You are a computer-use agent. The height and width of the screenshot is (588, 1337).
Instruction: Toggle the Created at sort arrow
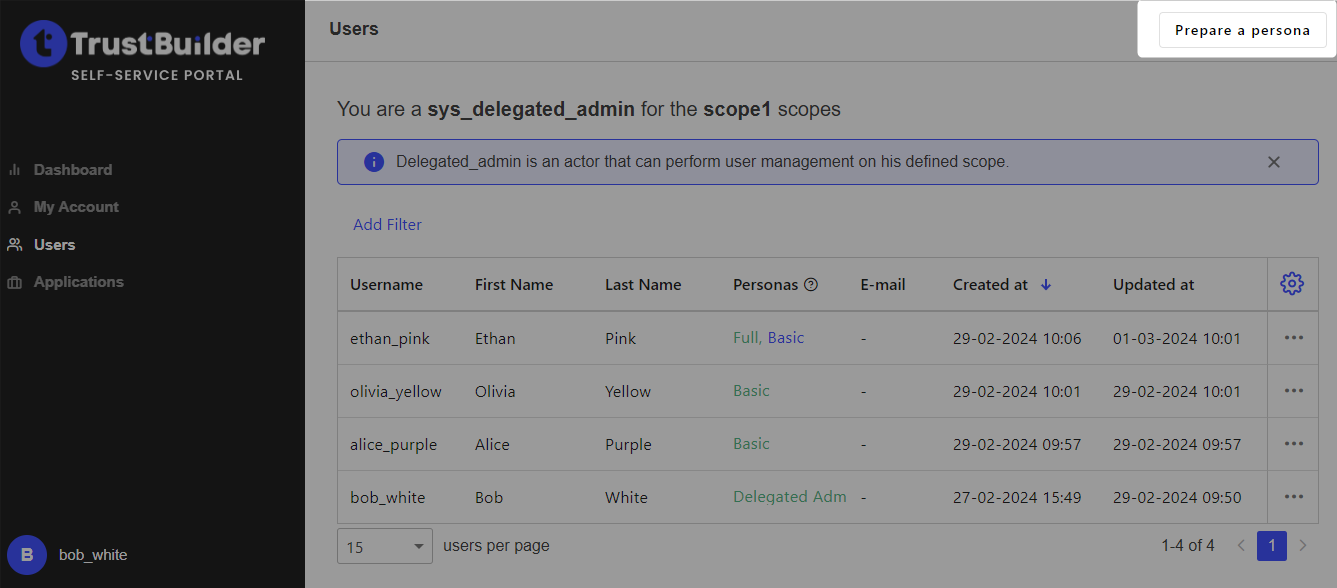pos(1046,285)
